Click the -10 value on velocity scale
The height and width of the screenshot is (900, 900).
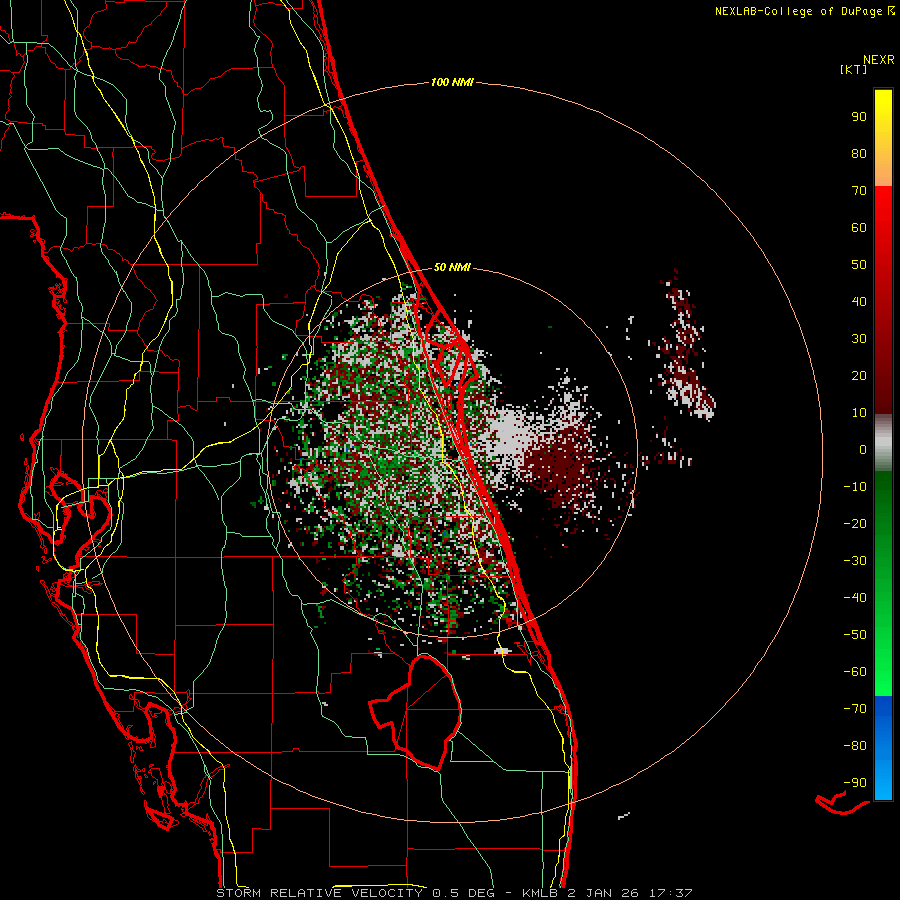[x=855, y=487]
